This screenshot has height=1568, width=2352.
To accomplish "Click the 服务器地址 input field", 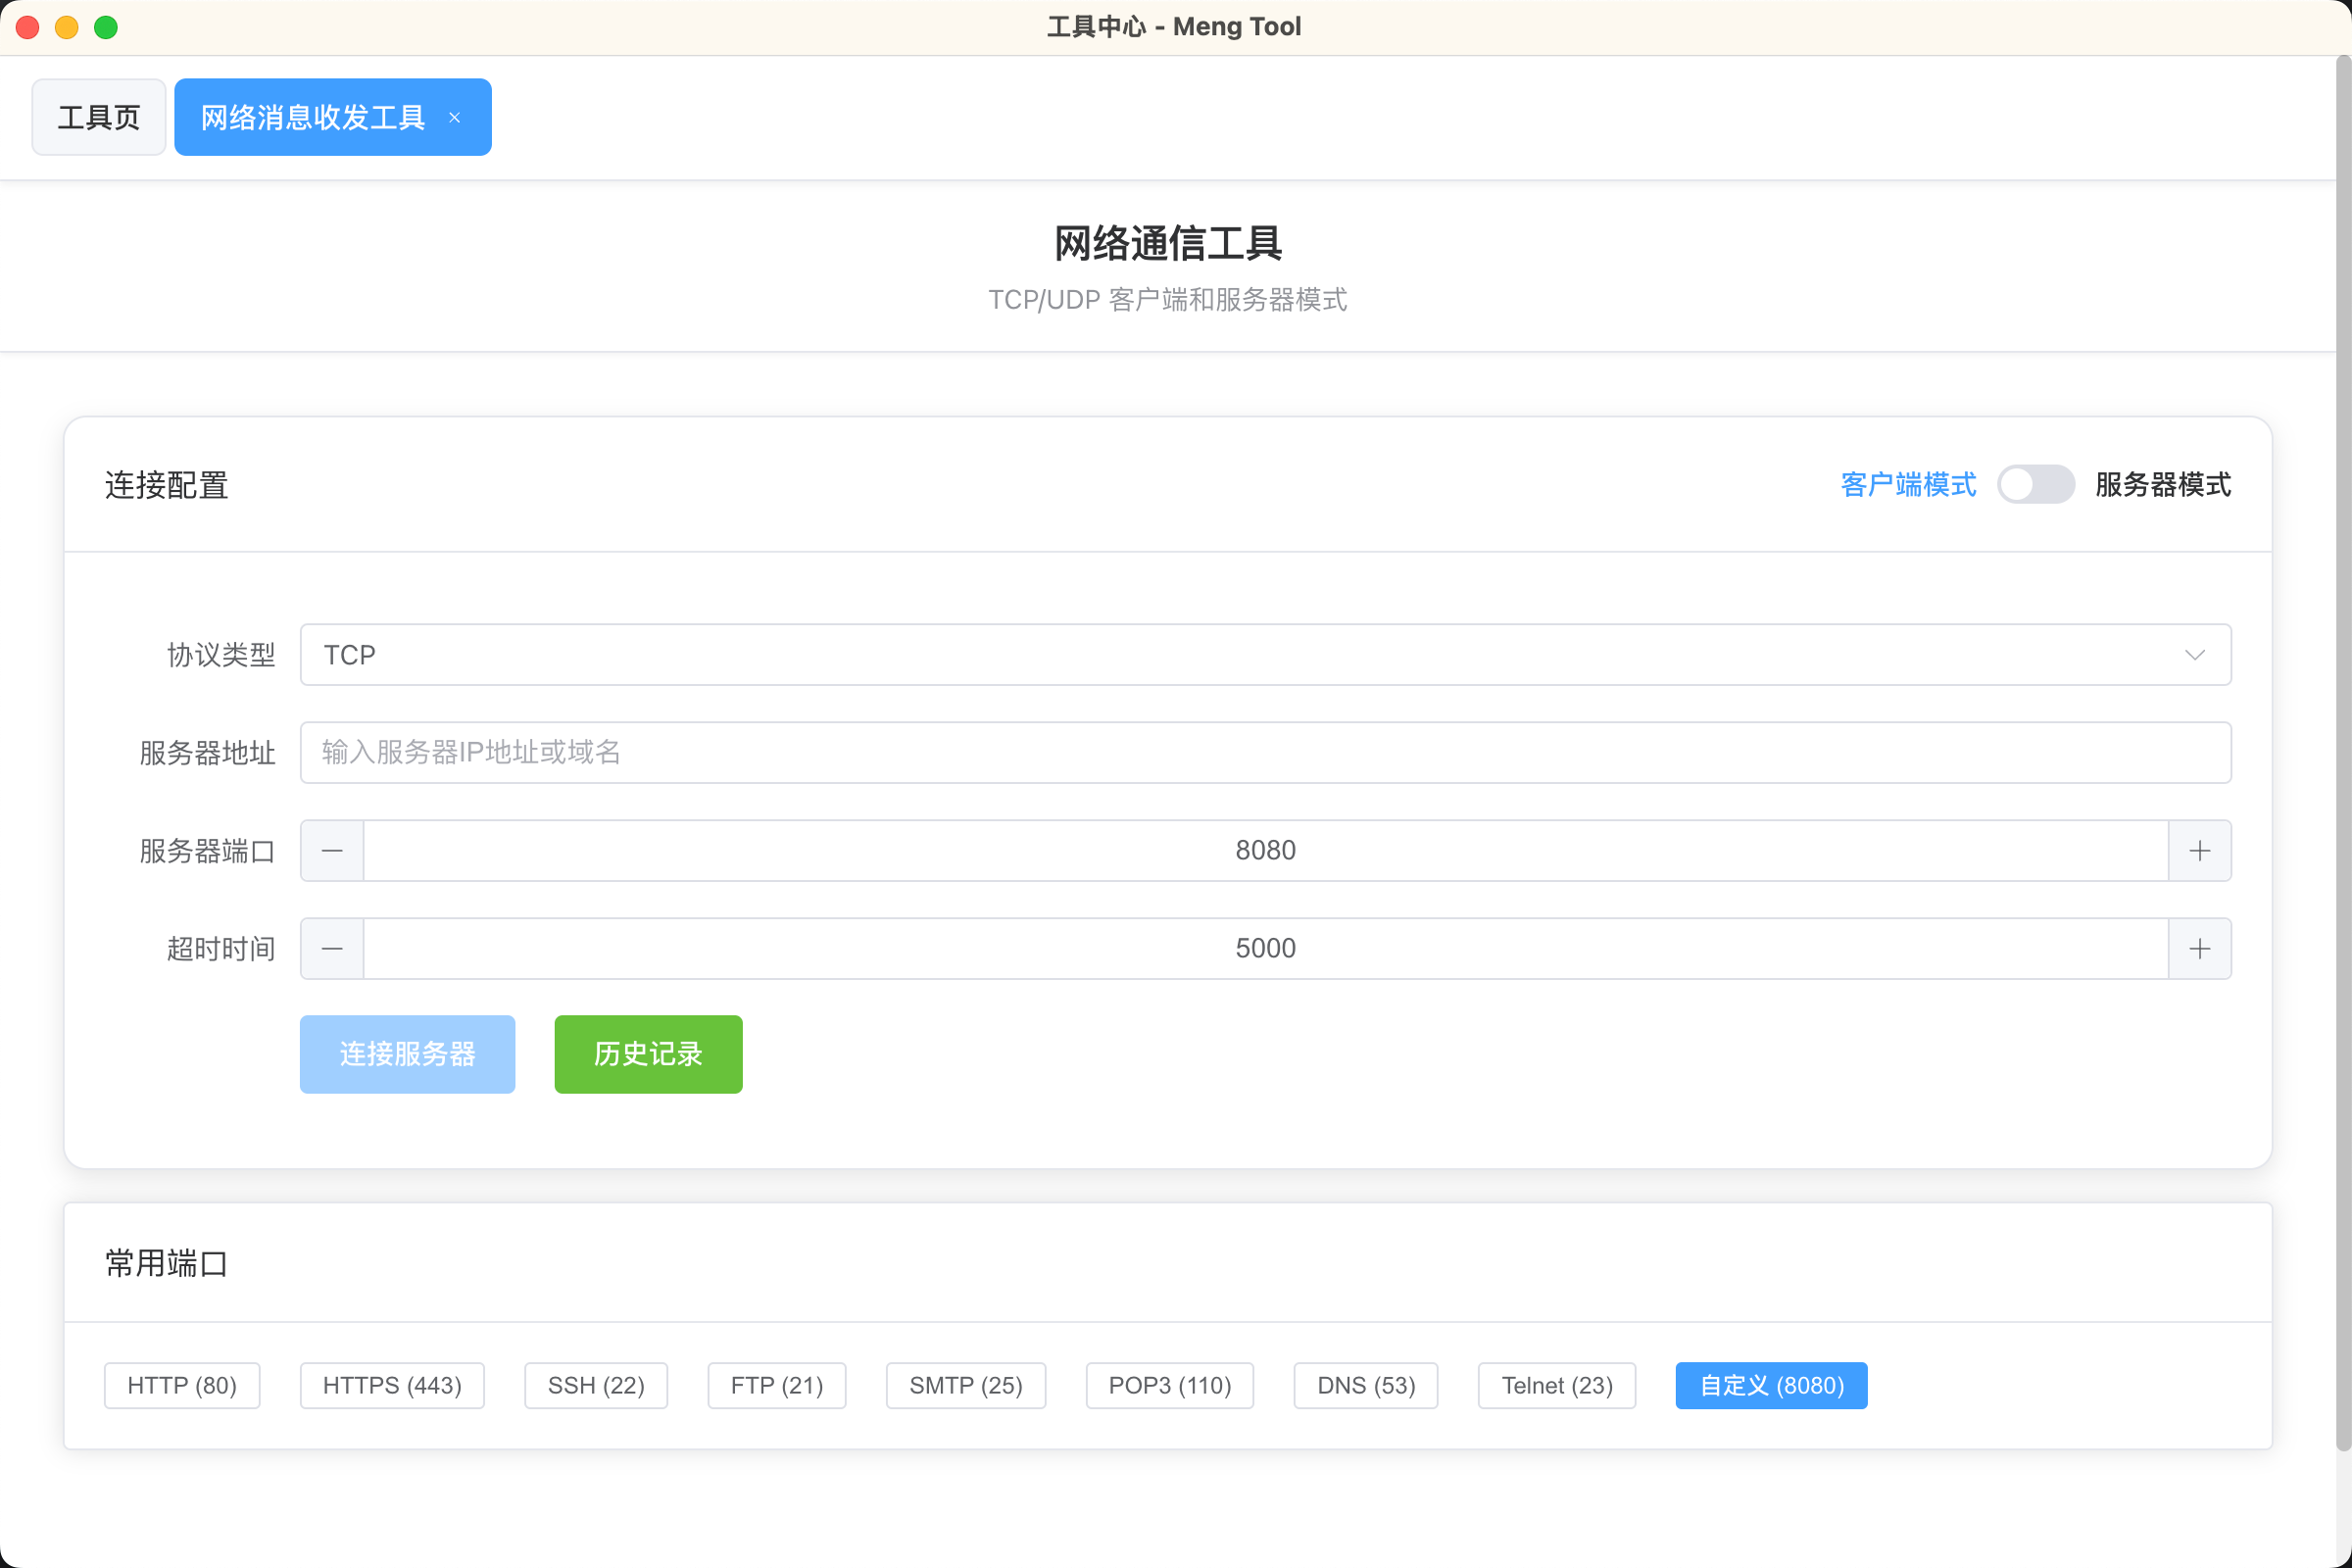I will (x=1265, y=752).
